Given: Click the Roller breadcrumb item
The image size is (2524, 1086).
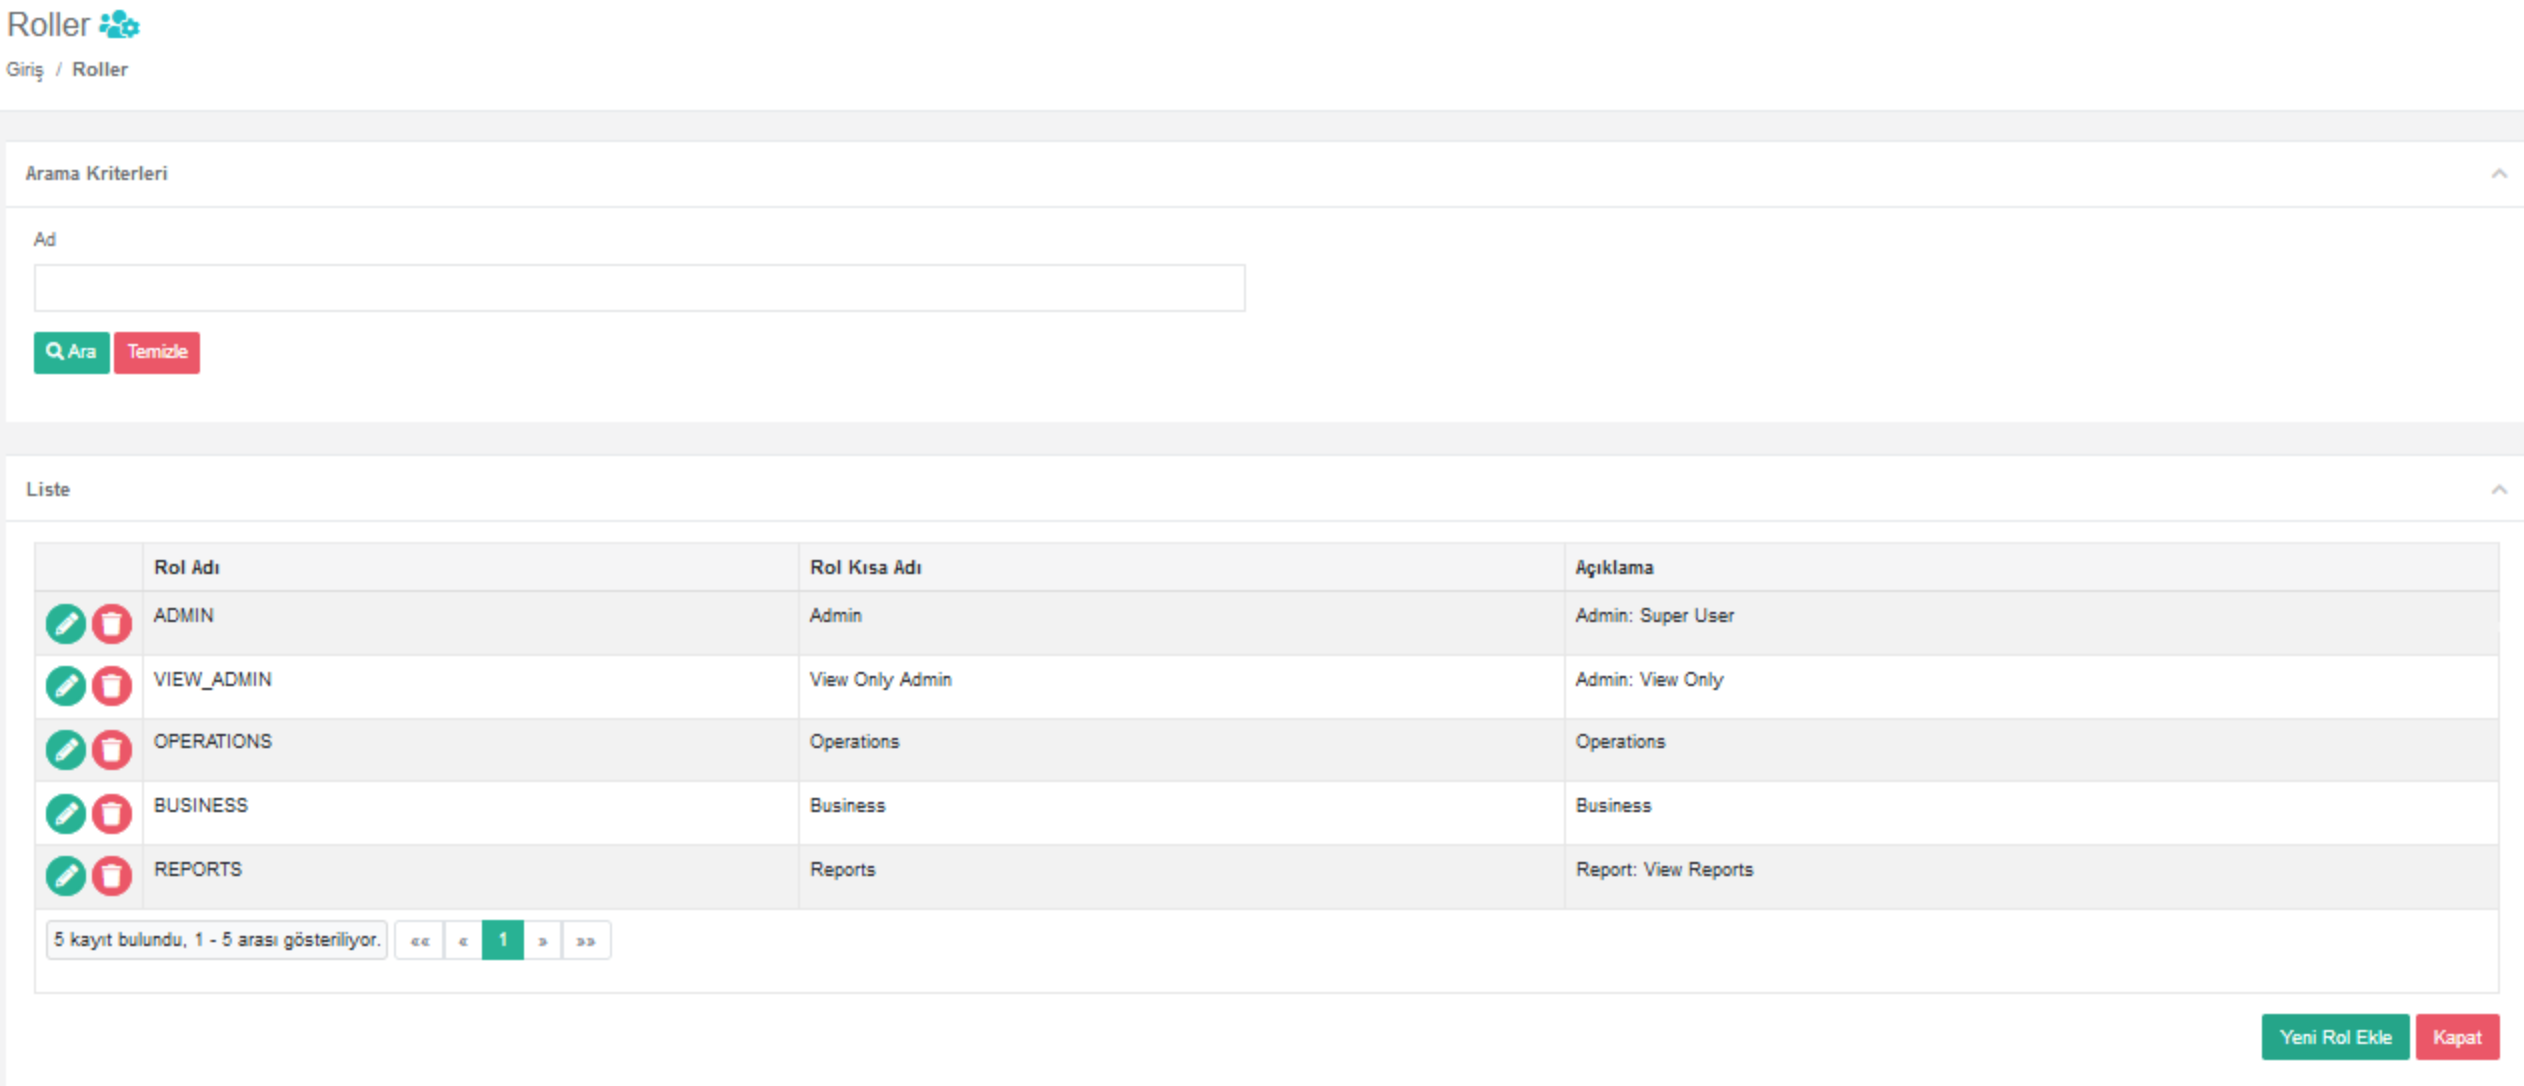Looking at the screenshot, I should [x=100, y=70].
